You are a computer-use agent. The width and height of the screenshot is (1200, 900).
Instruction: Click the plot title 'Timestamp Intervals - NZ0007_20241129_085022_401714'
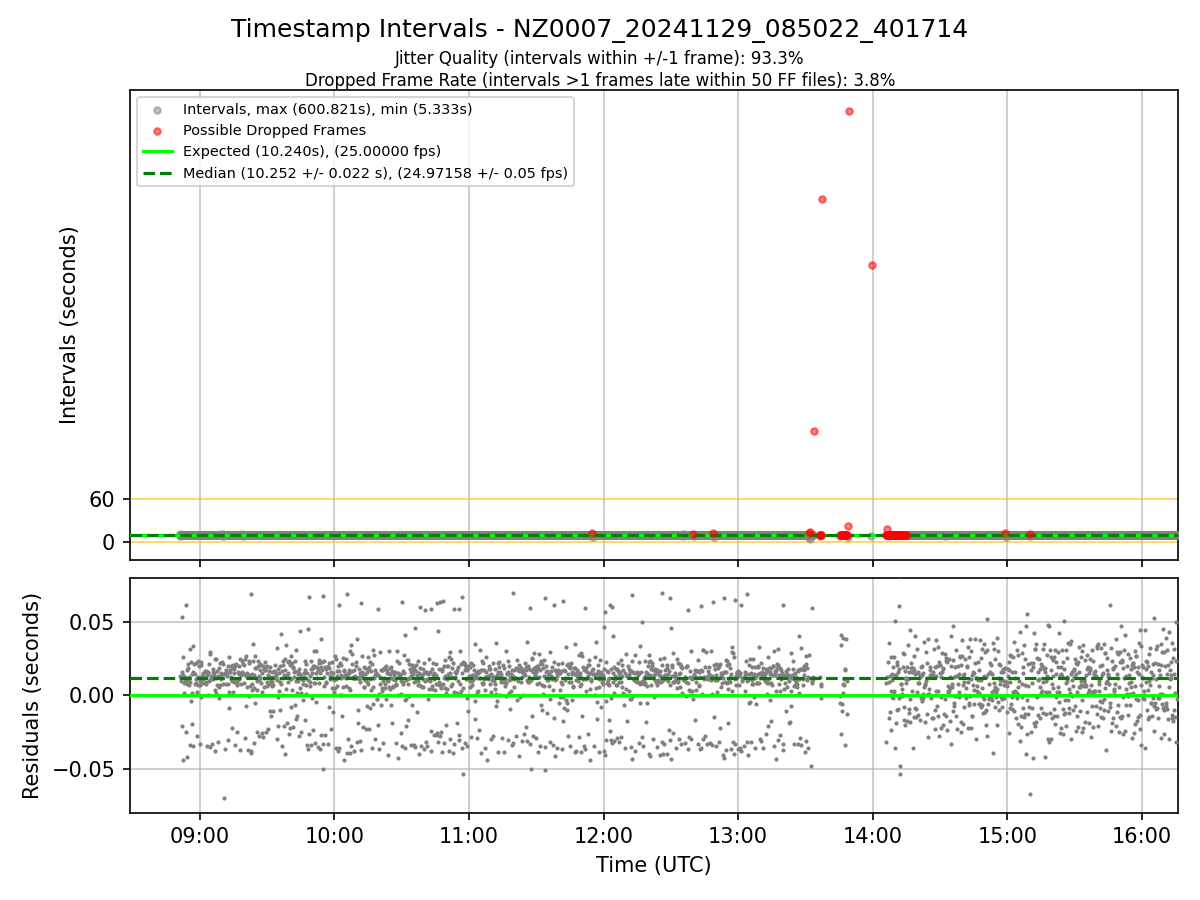tap(599, 29)
